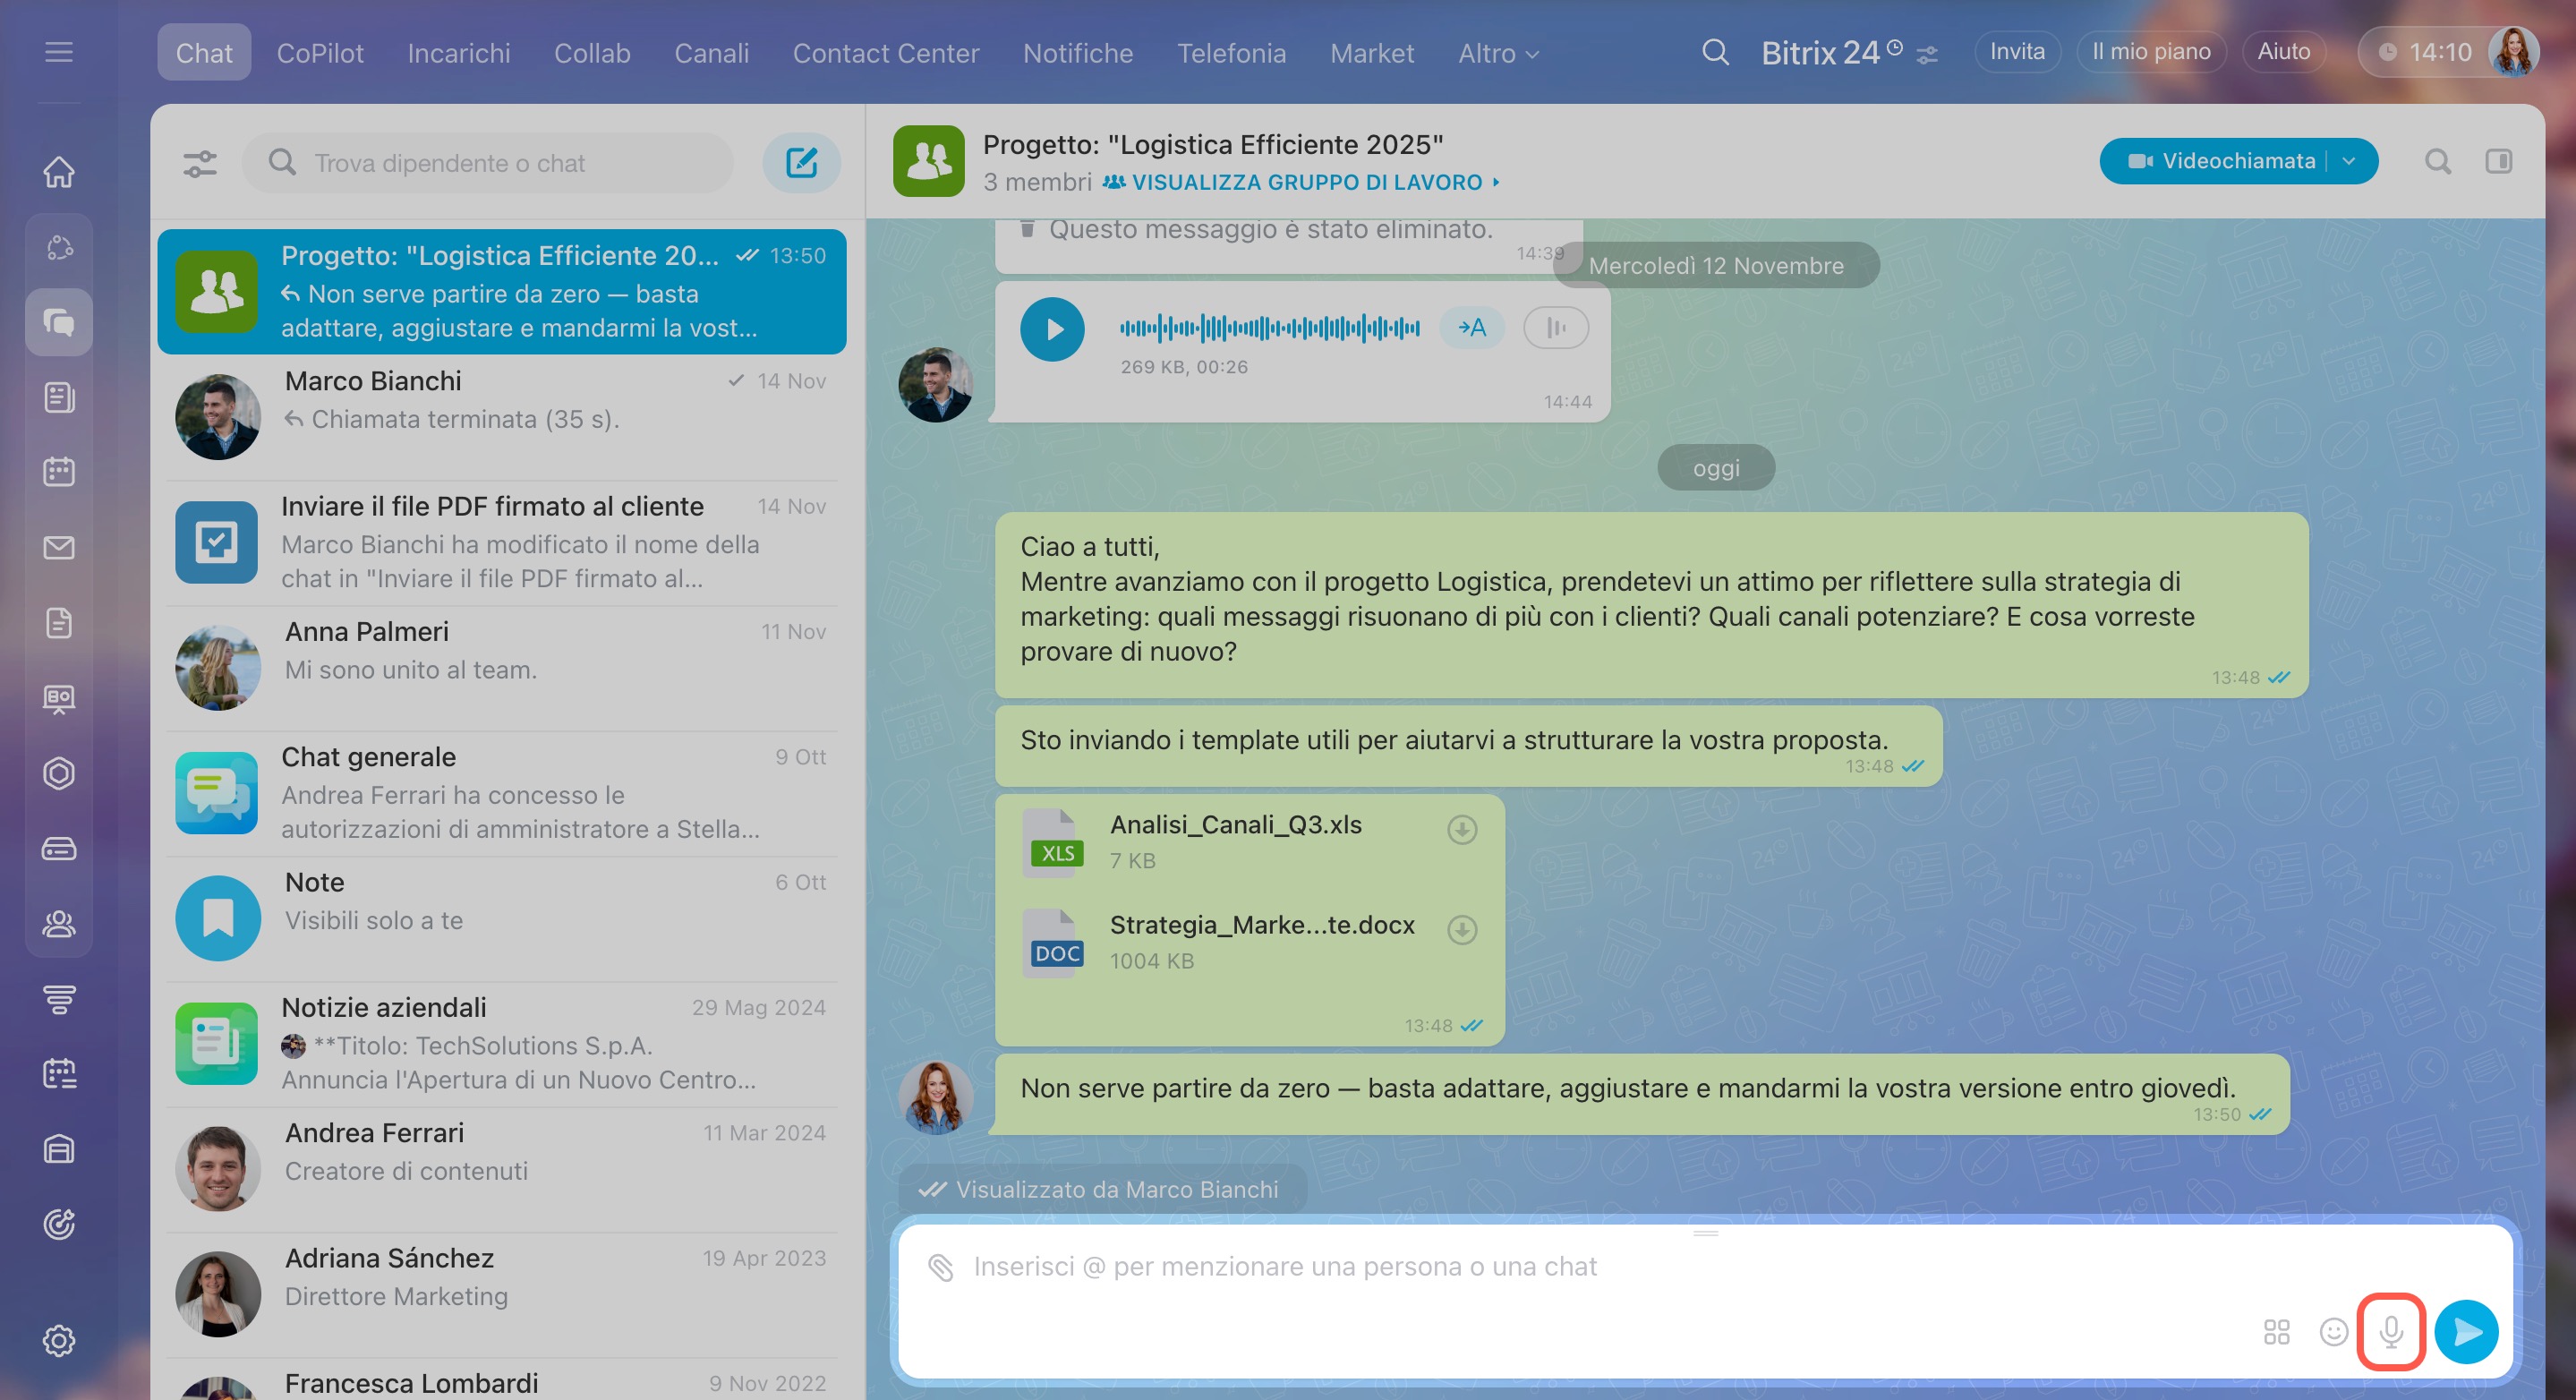This screenshot has height=1400, width=2576.
Task: Open the emoji picker smiley icon
Action: pos(2333,1331)
